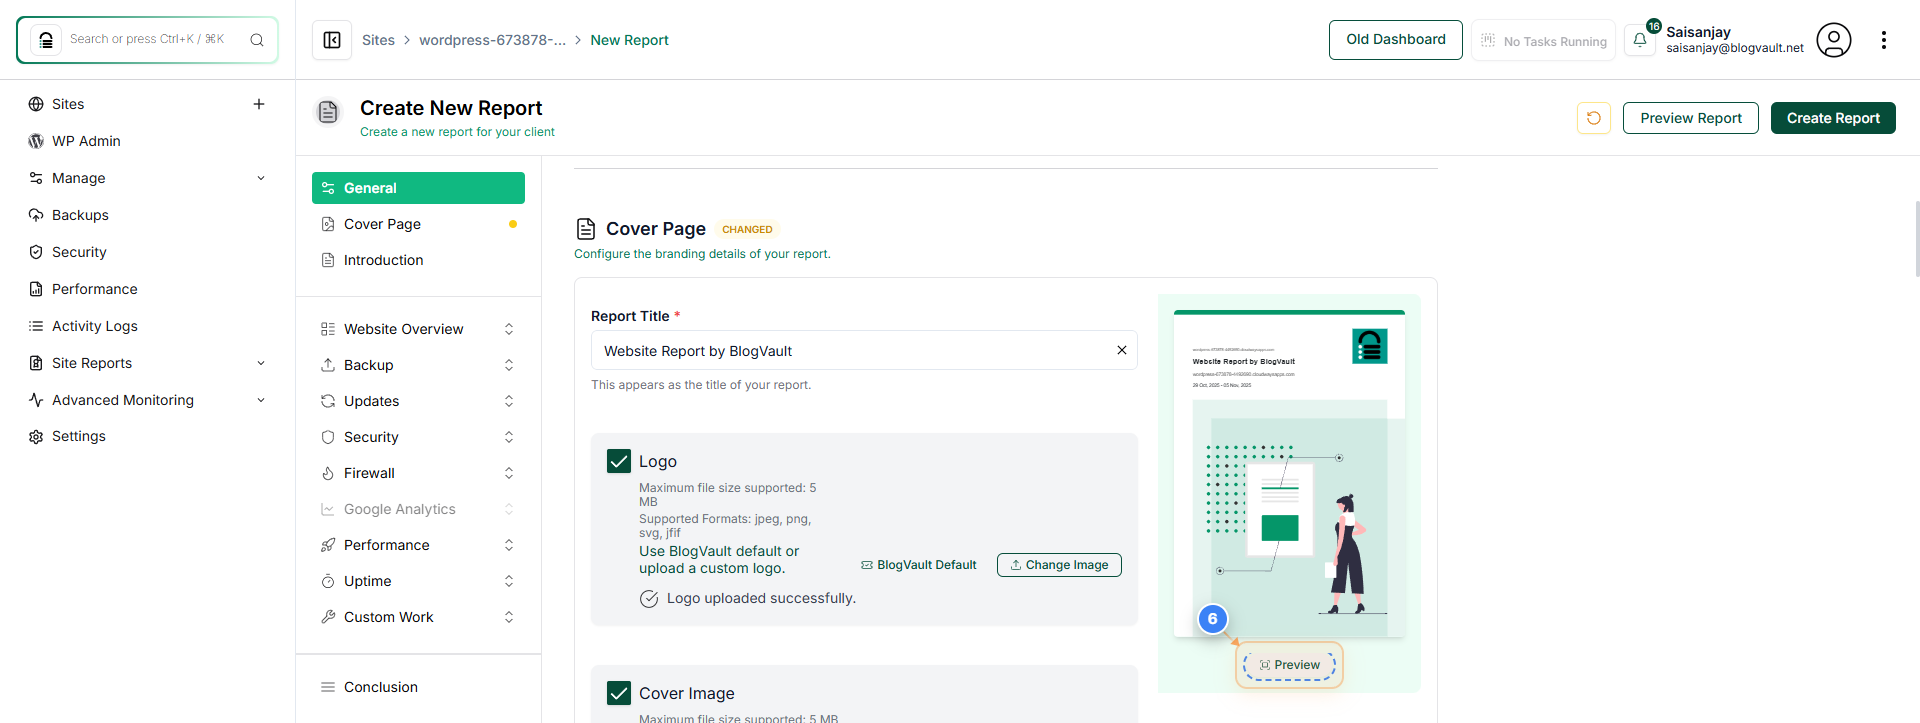1920x723 pixels.
Task: Click the Create New Report page icon
Action: (x=328, y=112)
